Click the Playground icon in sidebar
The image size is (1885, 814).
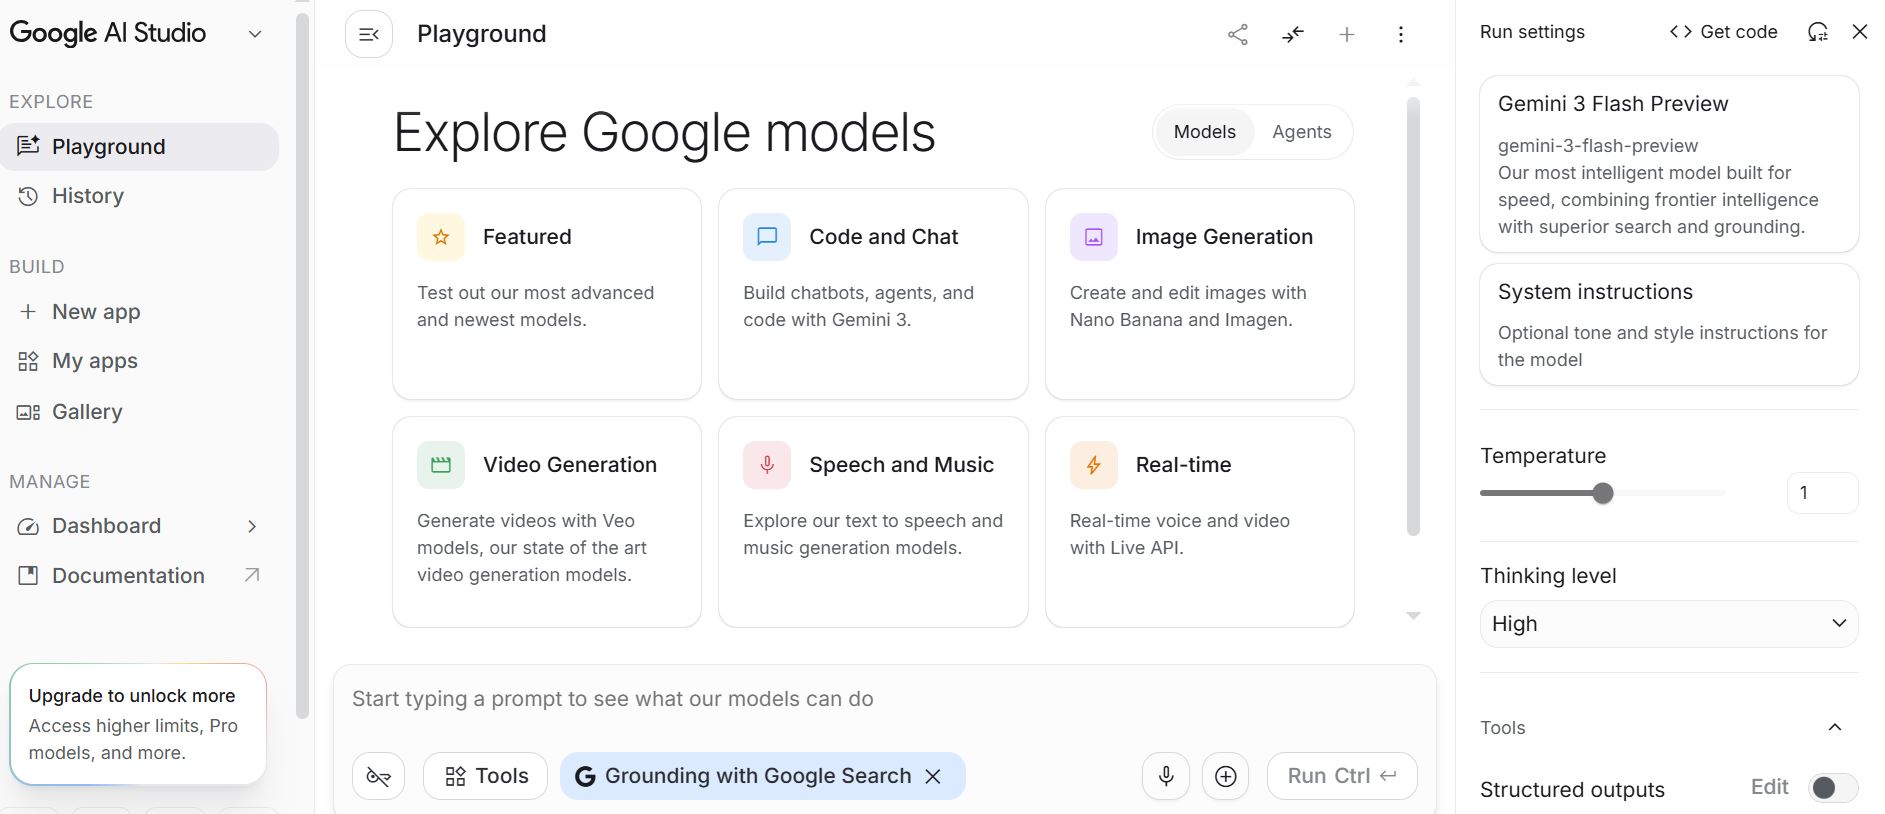point(28,146)
